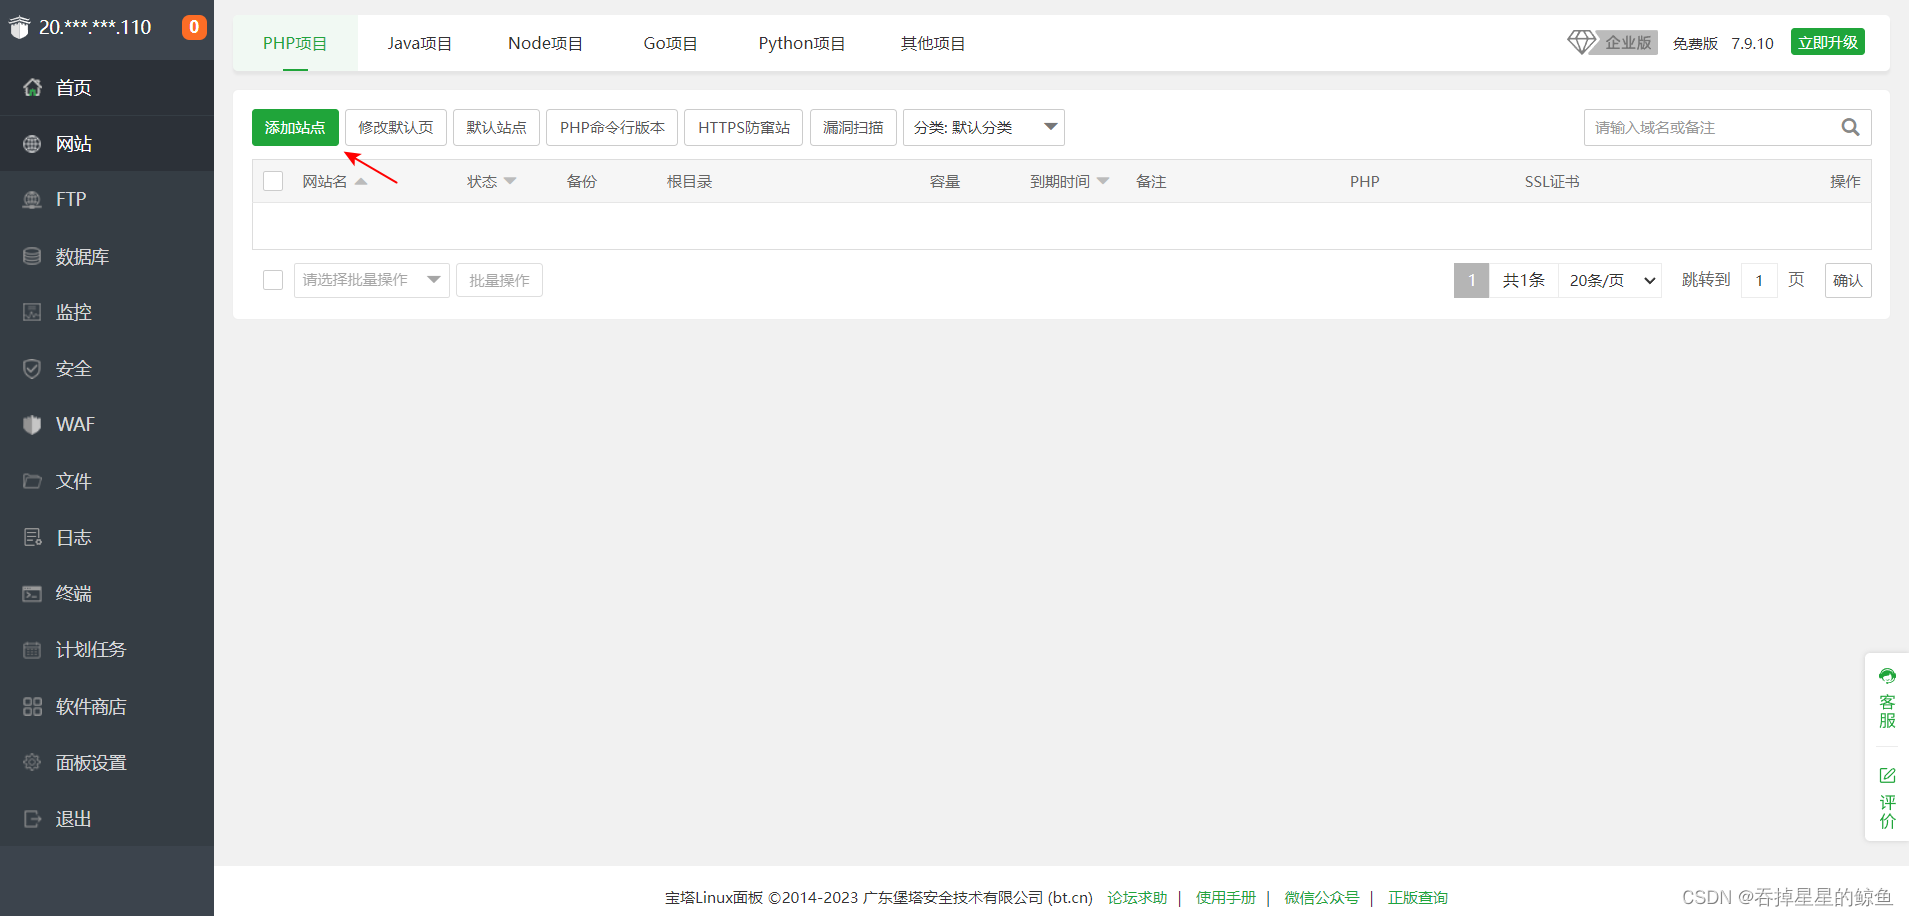The image size is (1909, 916).
Task: Click the terminal icon beside 终端
Action: (x=32, y=594)
